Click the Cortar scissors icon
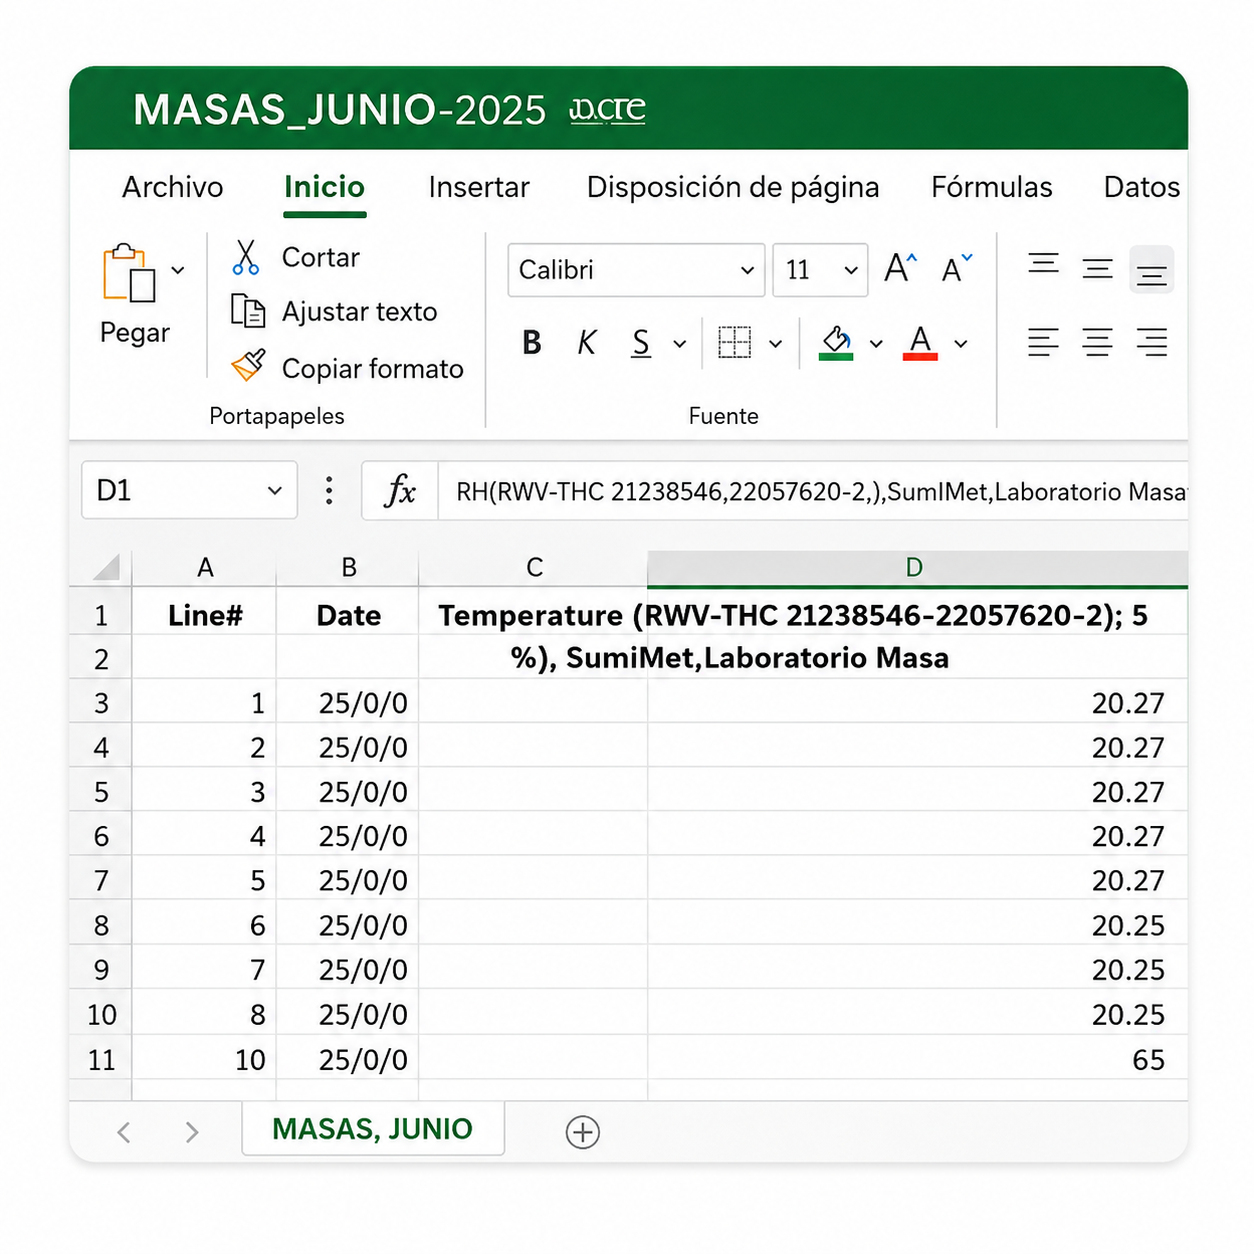1254x1254 pixels. tap(245, 257)
